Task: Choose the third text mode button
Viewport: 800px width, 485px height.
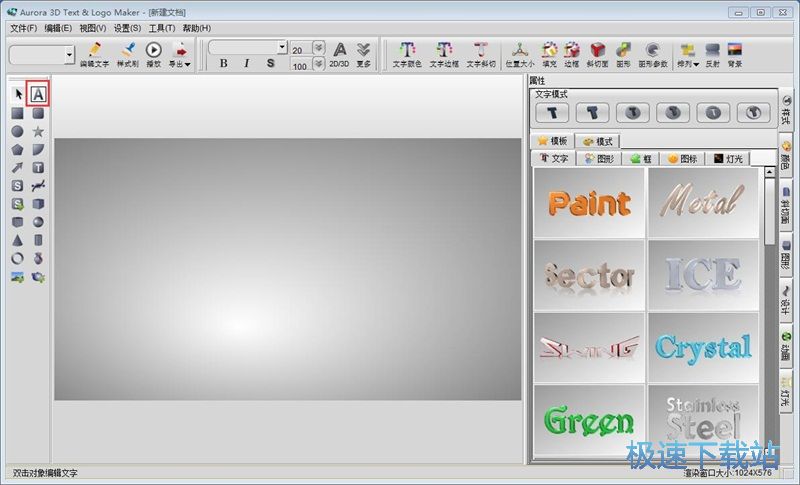Action: tap(633, 112)
